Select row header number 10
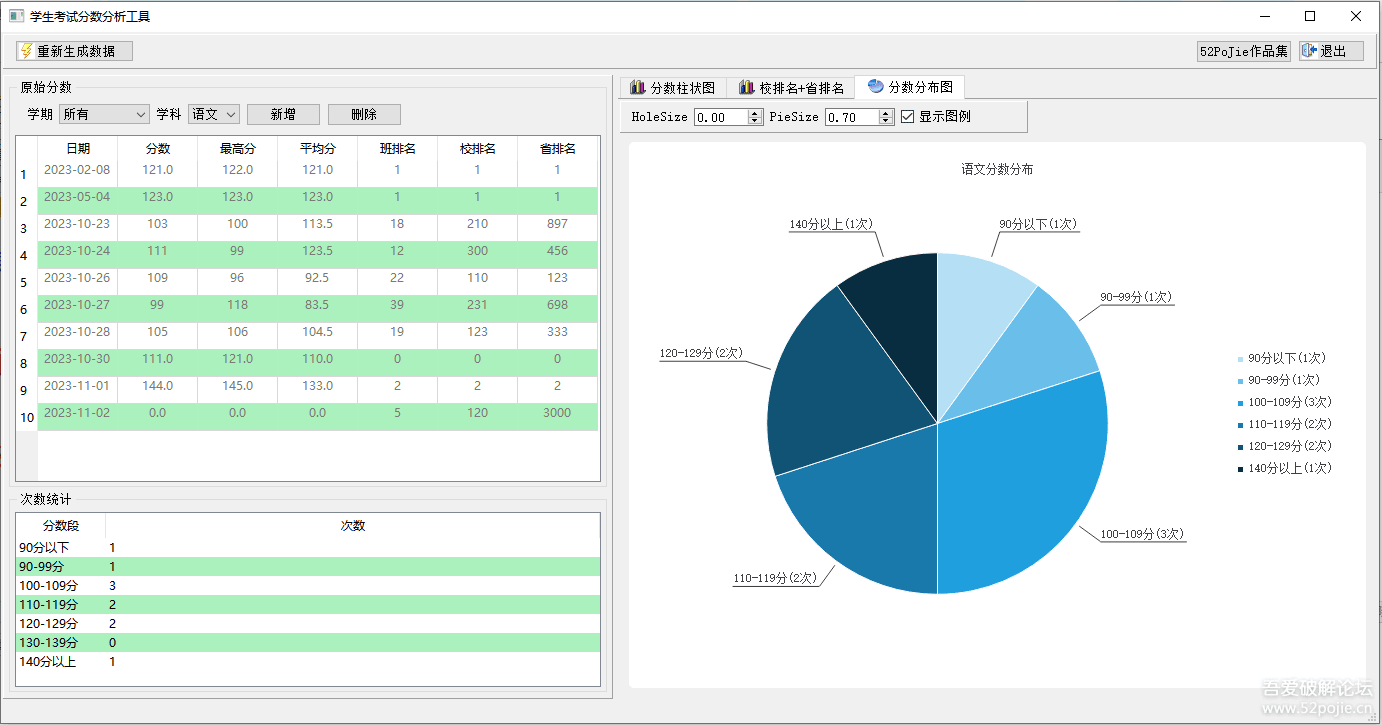1382x725 pixels. (x=27, y=417)
